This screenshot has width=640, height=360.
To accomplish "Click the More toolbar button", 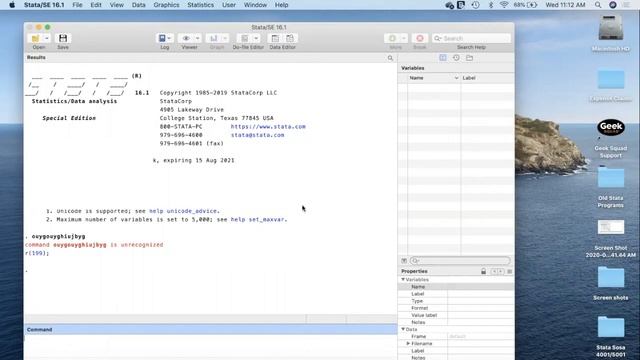I will pyautogui.click(x=392, y=38).
